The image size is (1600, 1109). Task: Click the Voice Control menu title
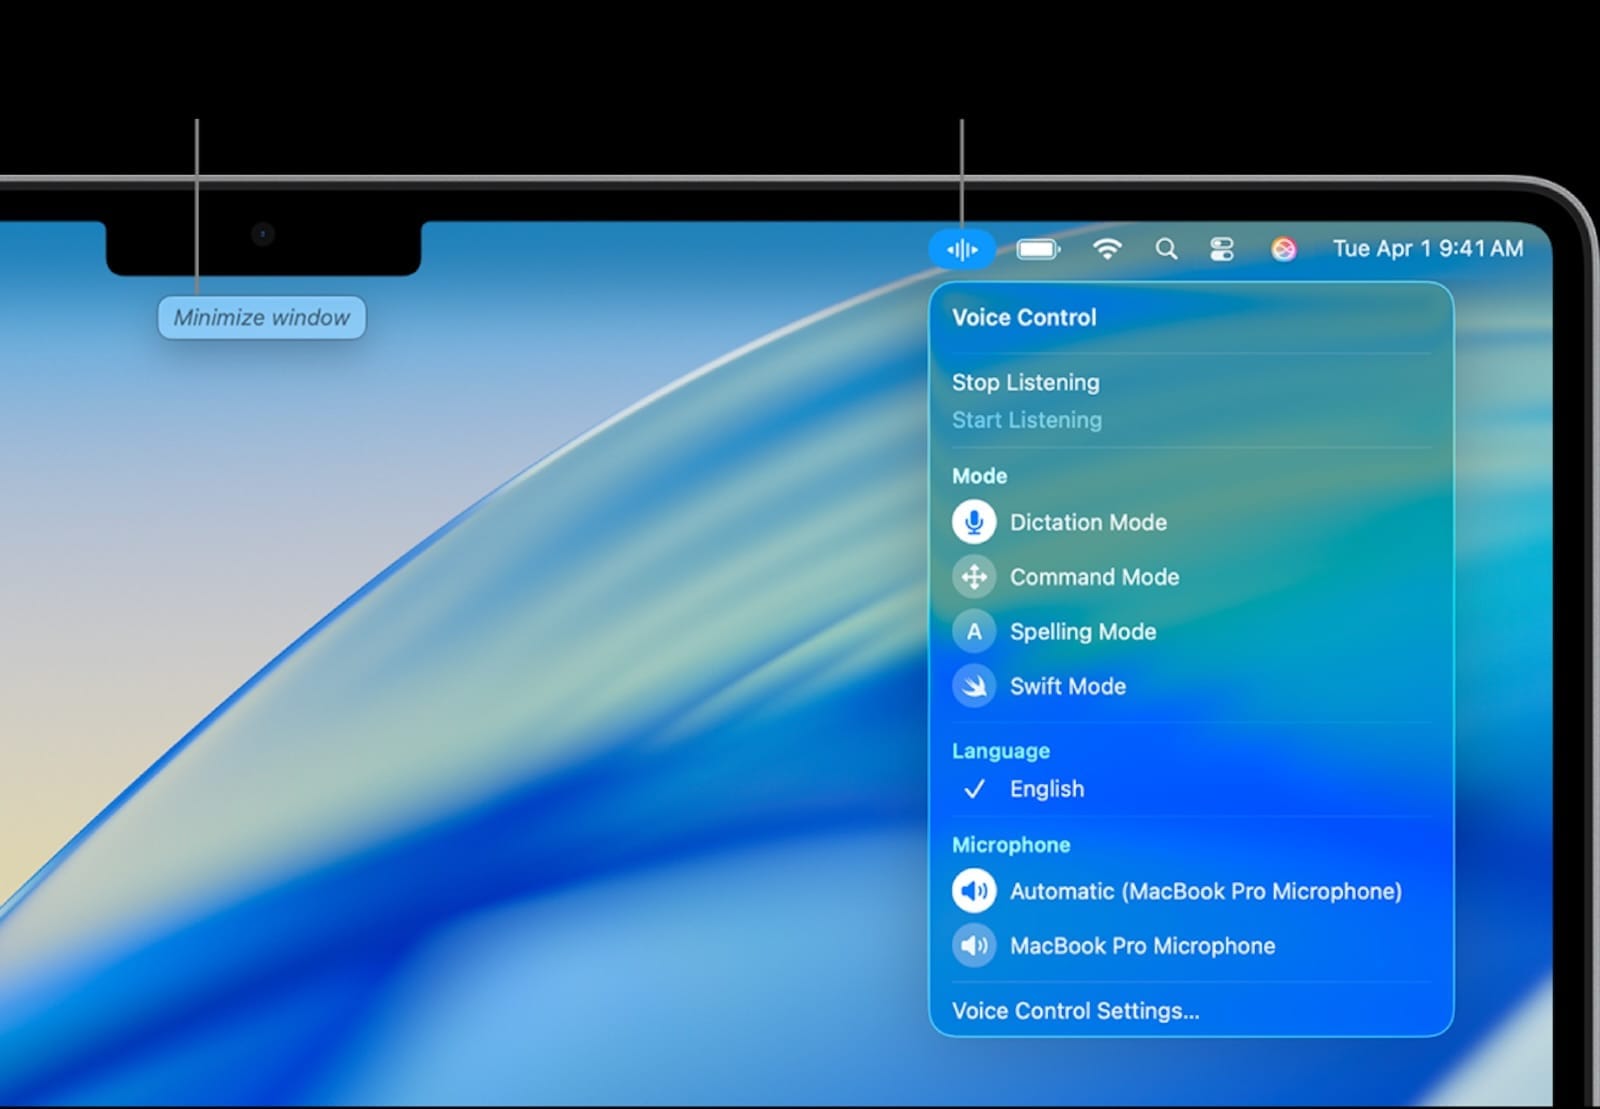(x=1024, y=317)
